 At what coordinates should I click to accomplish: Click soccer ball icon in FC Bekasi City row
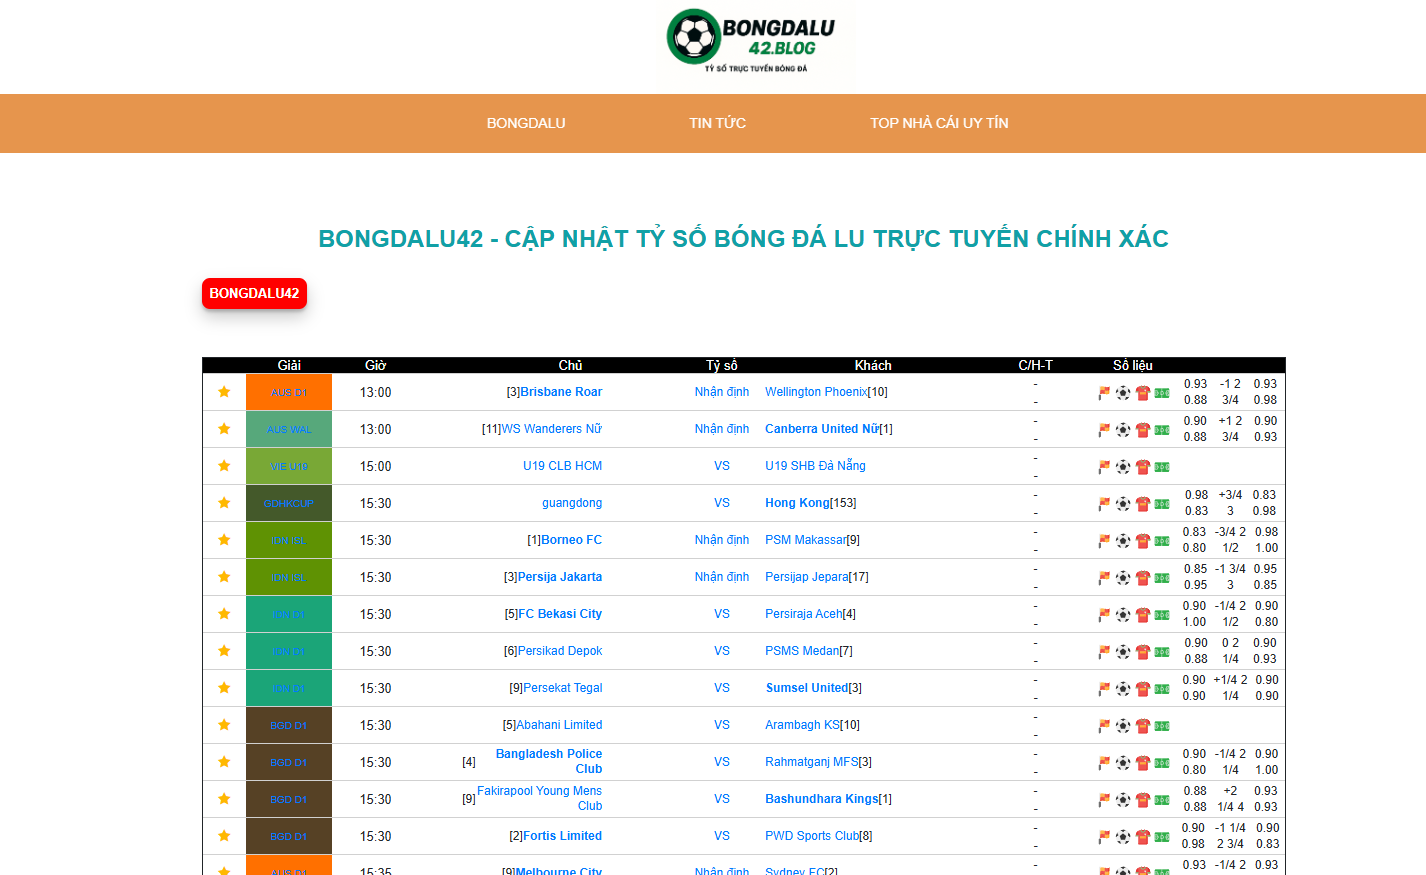(1123, 615)
